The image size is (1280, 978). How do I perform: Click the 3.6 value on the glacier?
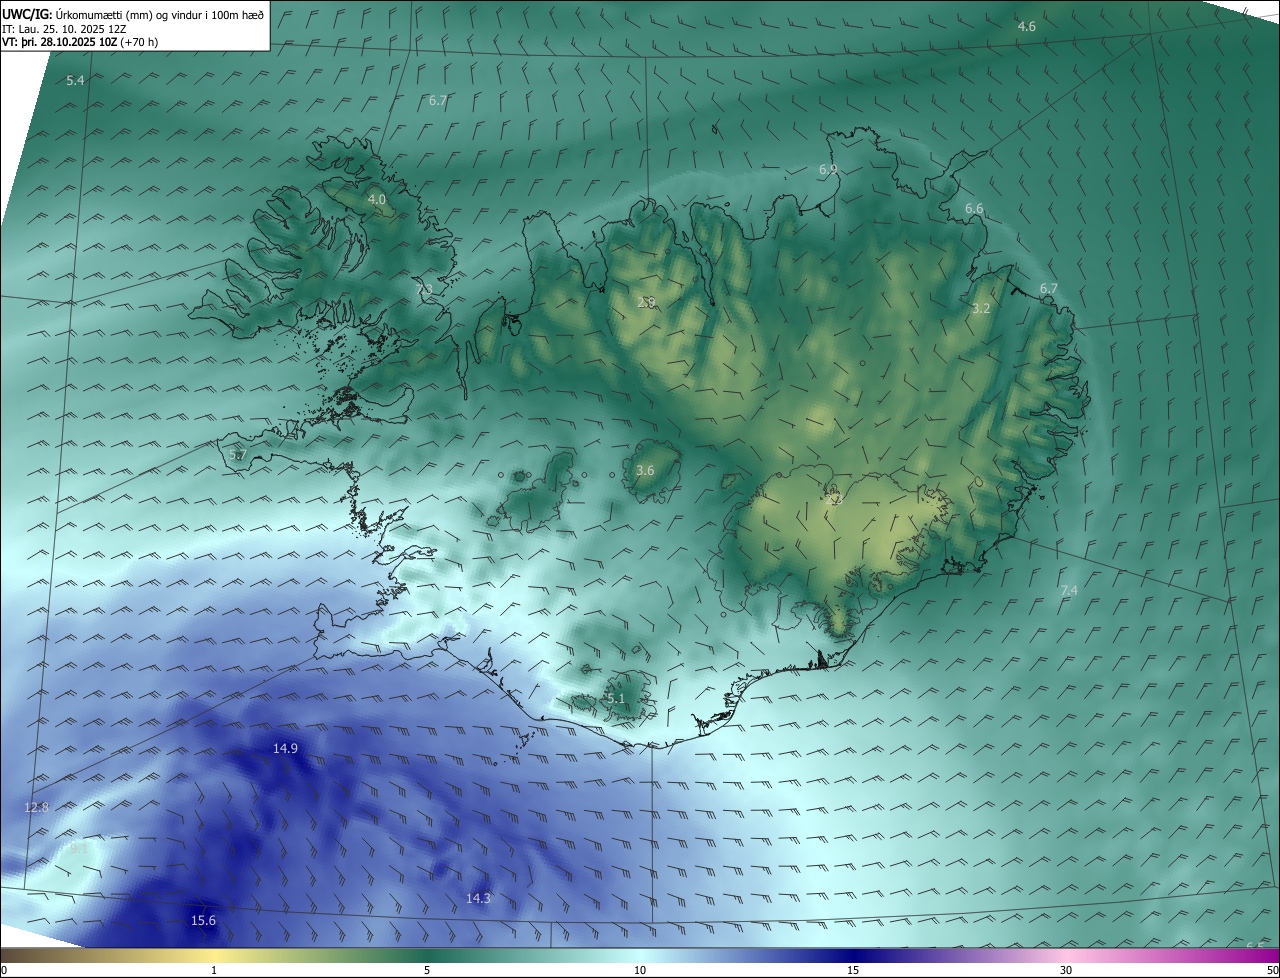(645, 470)
